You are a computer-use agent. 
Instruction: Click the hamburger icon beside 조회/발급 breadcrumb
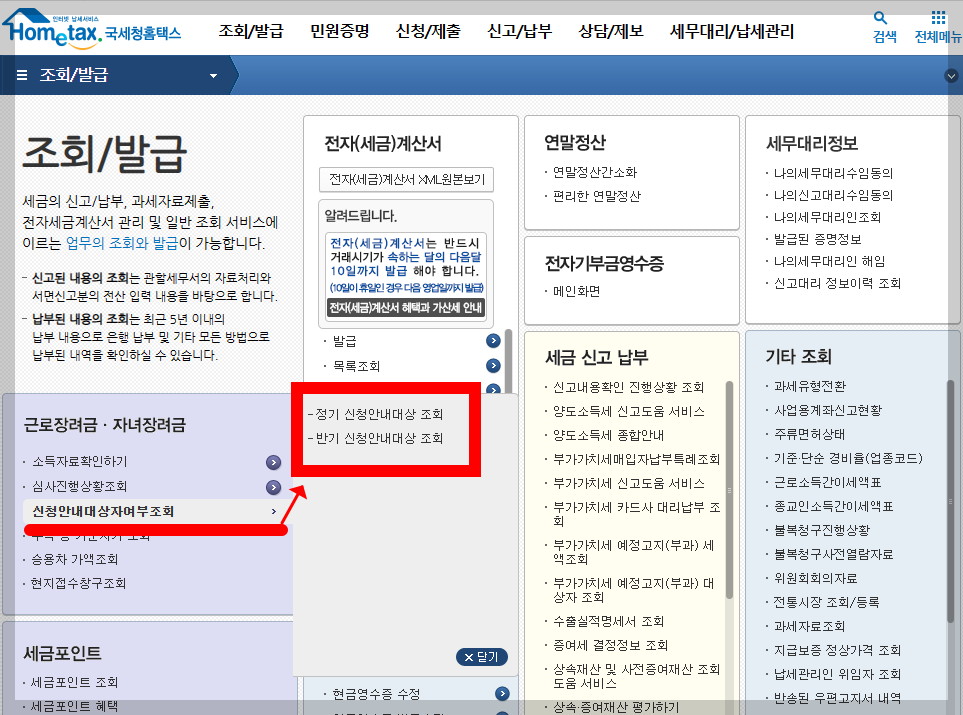21,74
